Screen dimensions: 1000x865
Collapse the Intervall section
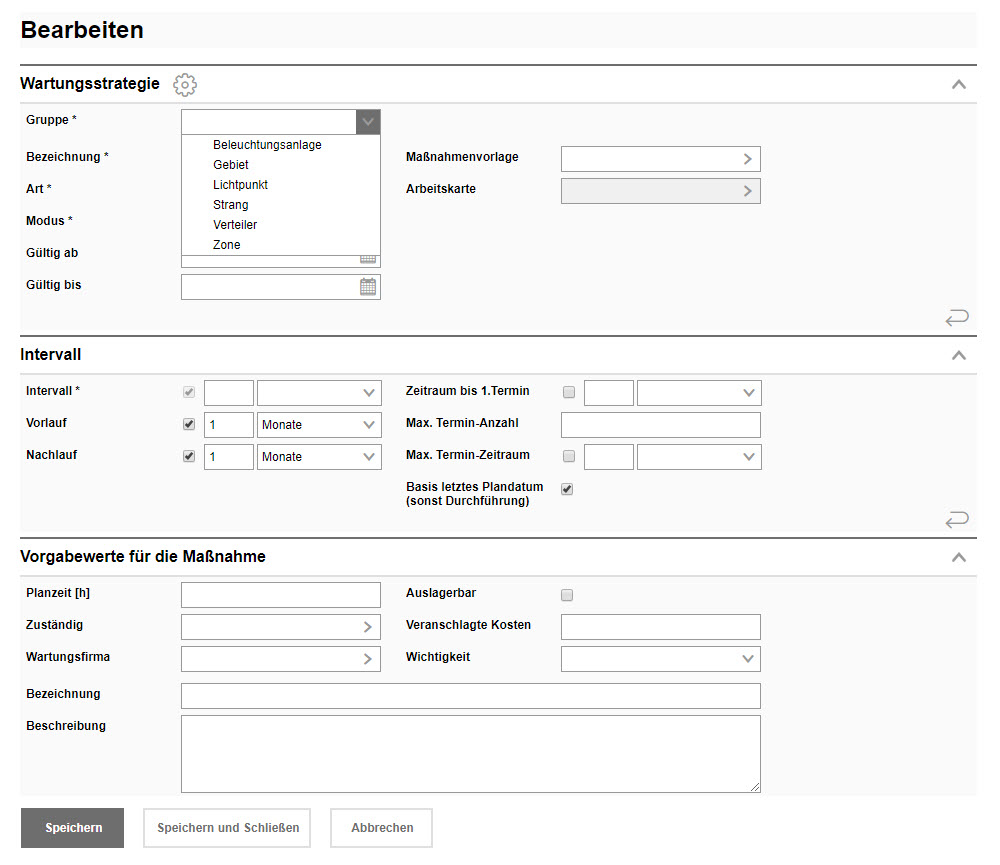pyautogui.click(x=958, y=355)
